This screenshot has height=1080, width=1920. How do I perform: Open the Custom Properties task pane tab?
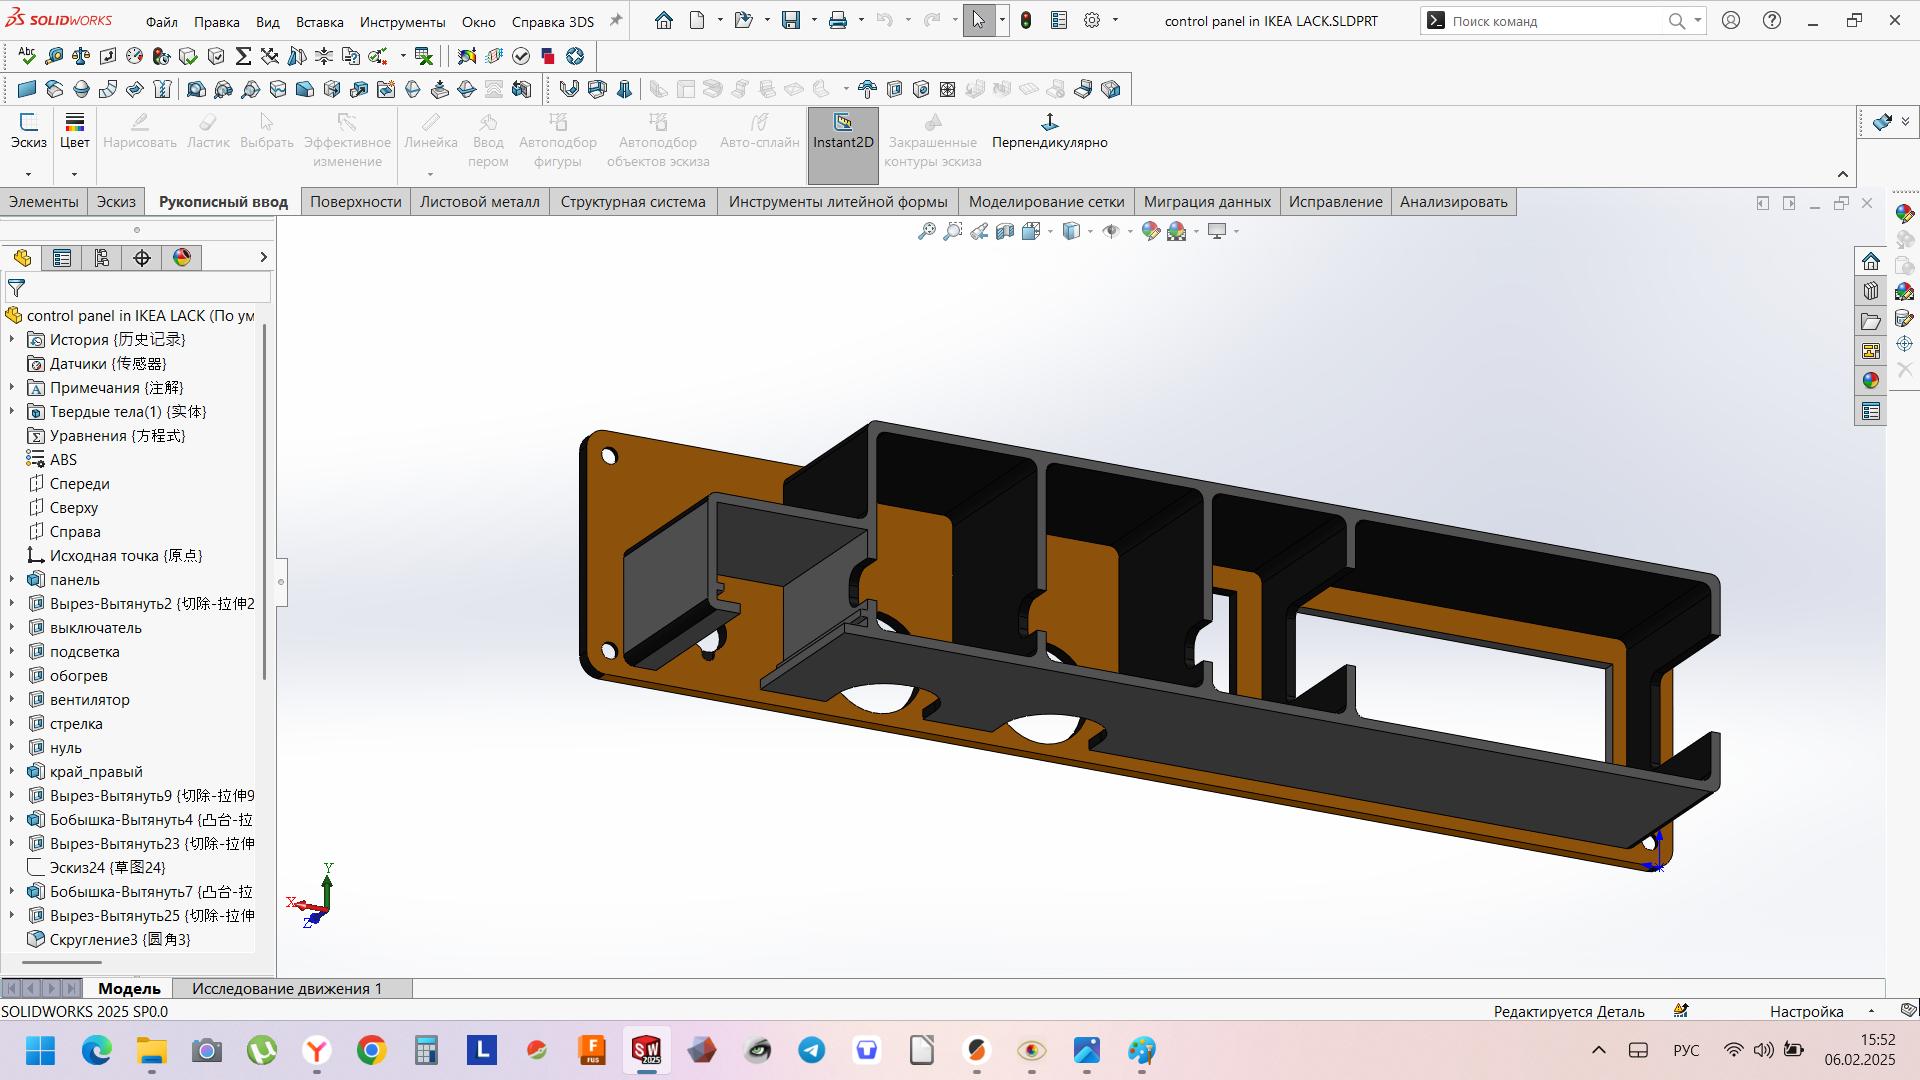(1871, 411)
